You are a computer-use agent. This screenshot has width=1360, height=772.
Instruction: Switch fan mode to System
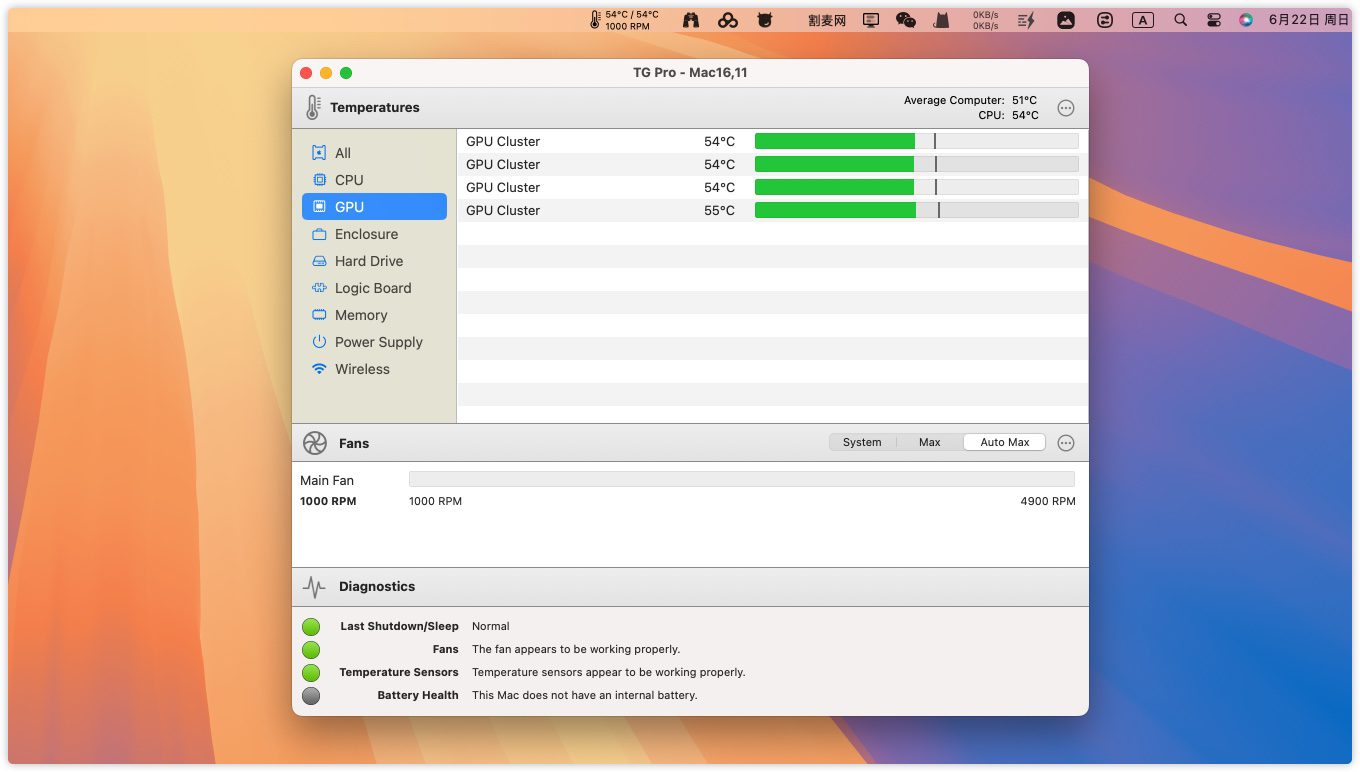point(861,442)
